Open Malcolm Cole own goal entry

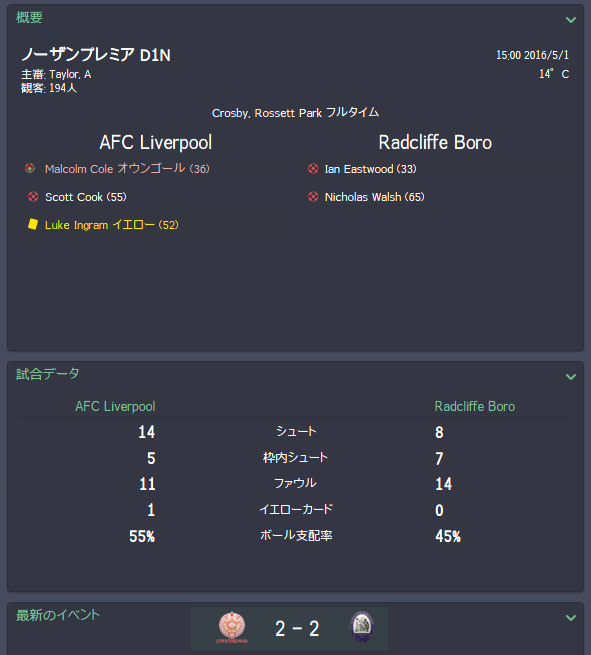pos(127,169)
